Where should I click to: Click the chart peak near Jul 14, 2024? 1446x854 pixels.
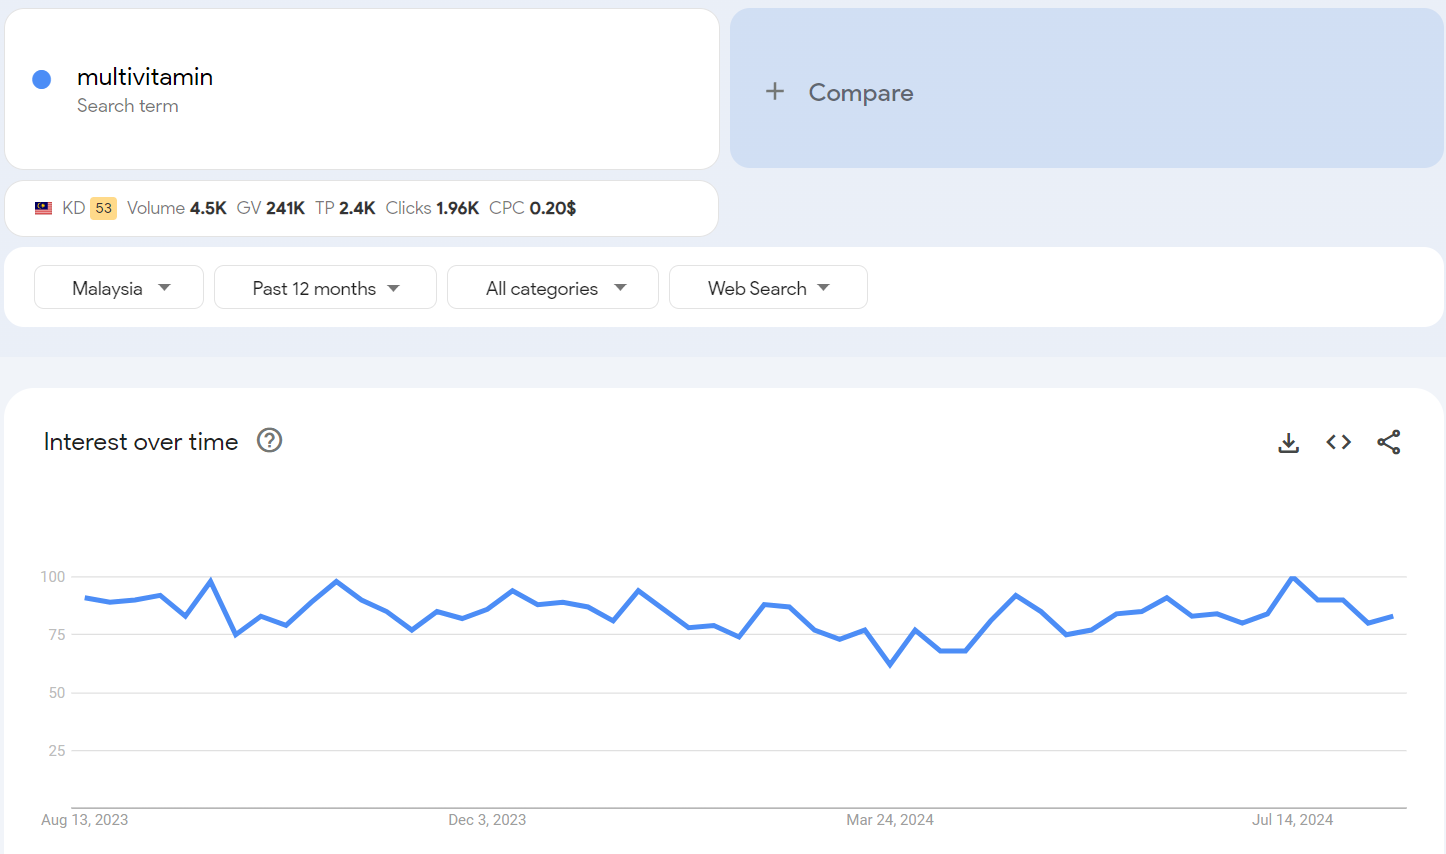(1293, 578)
